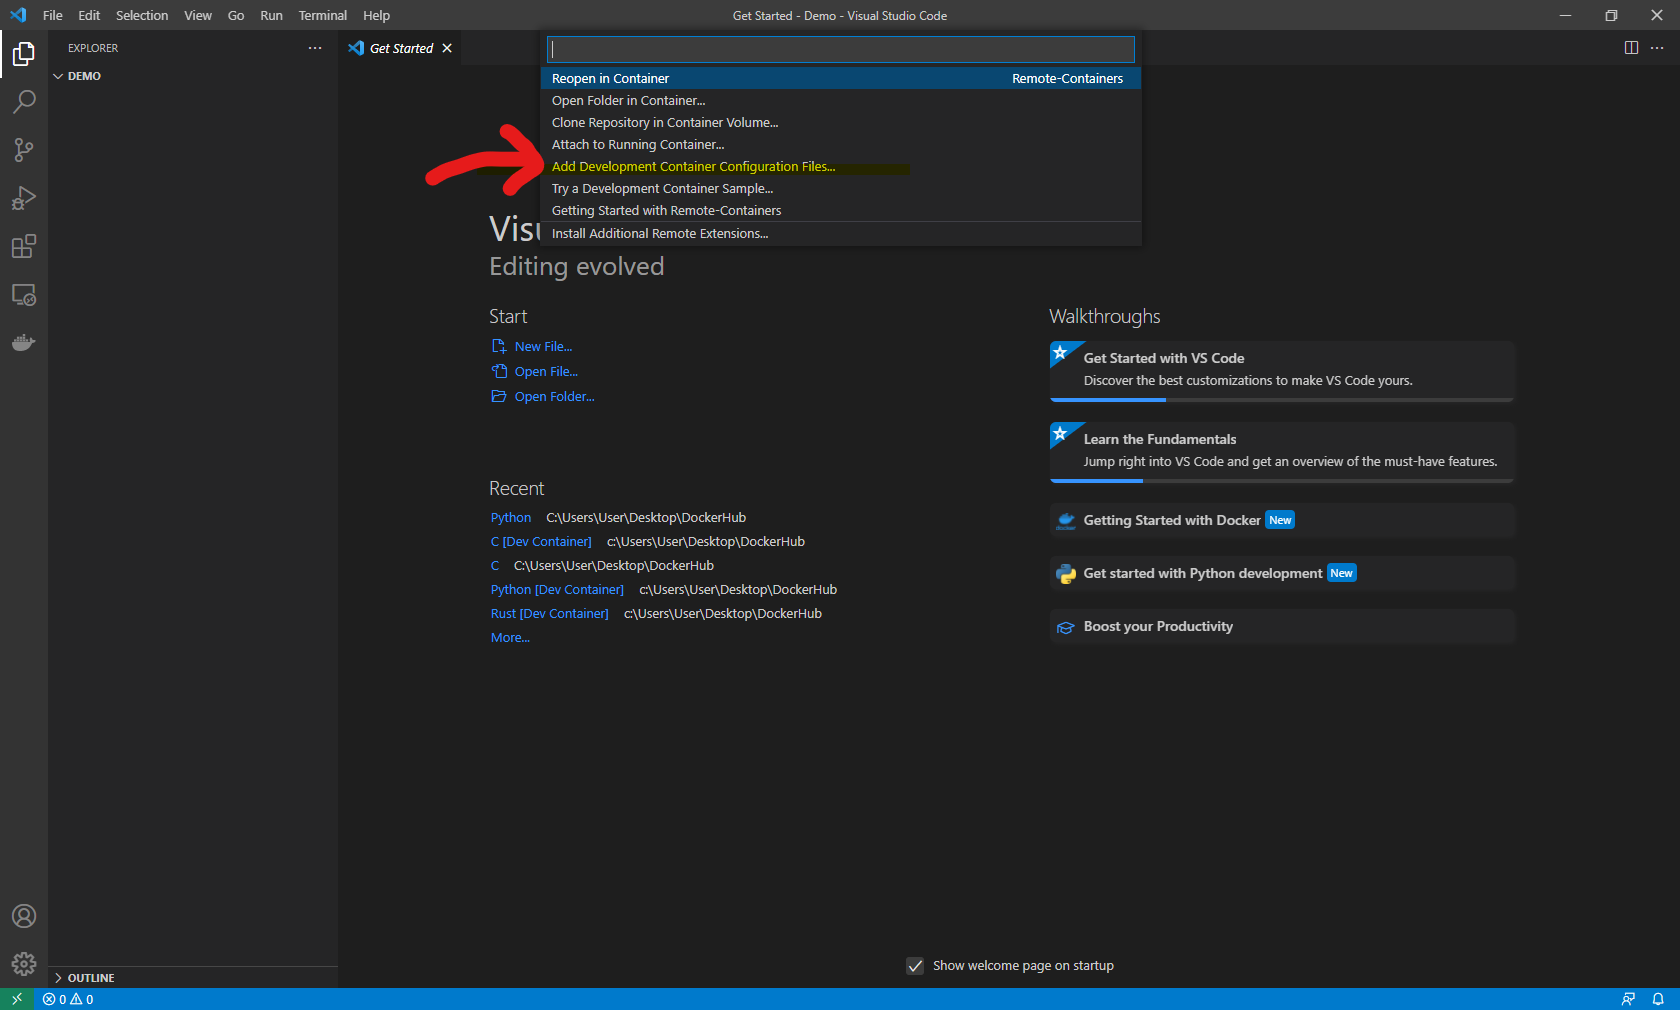The width and height of the screenshot is (1680, 1010).
Task: Open the Run and Debug view
Action: point(23,198)
